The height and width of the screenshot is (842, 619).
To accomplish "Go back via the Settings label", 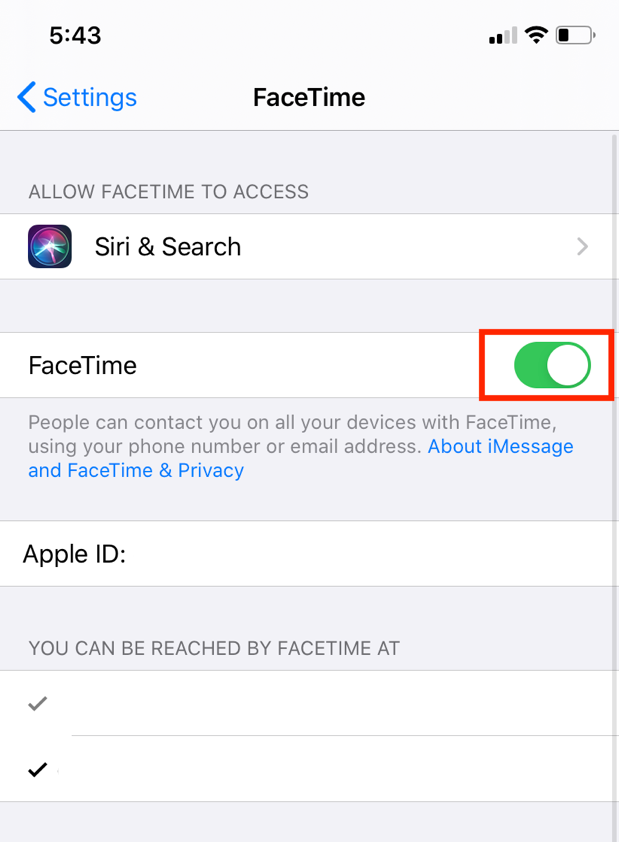I will (89, 97).
